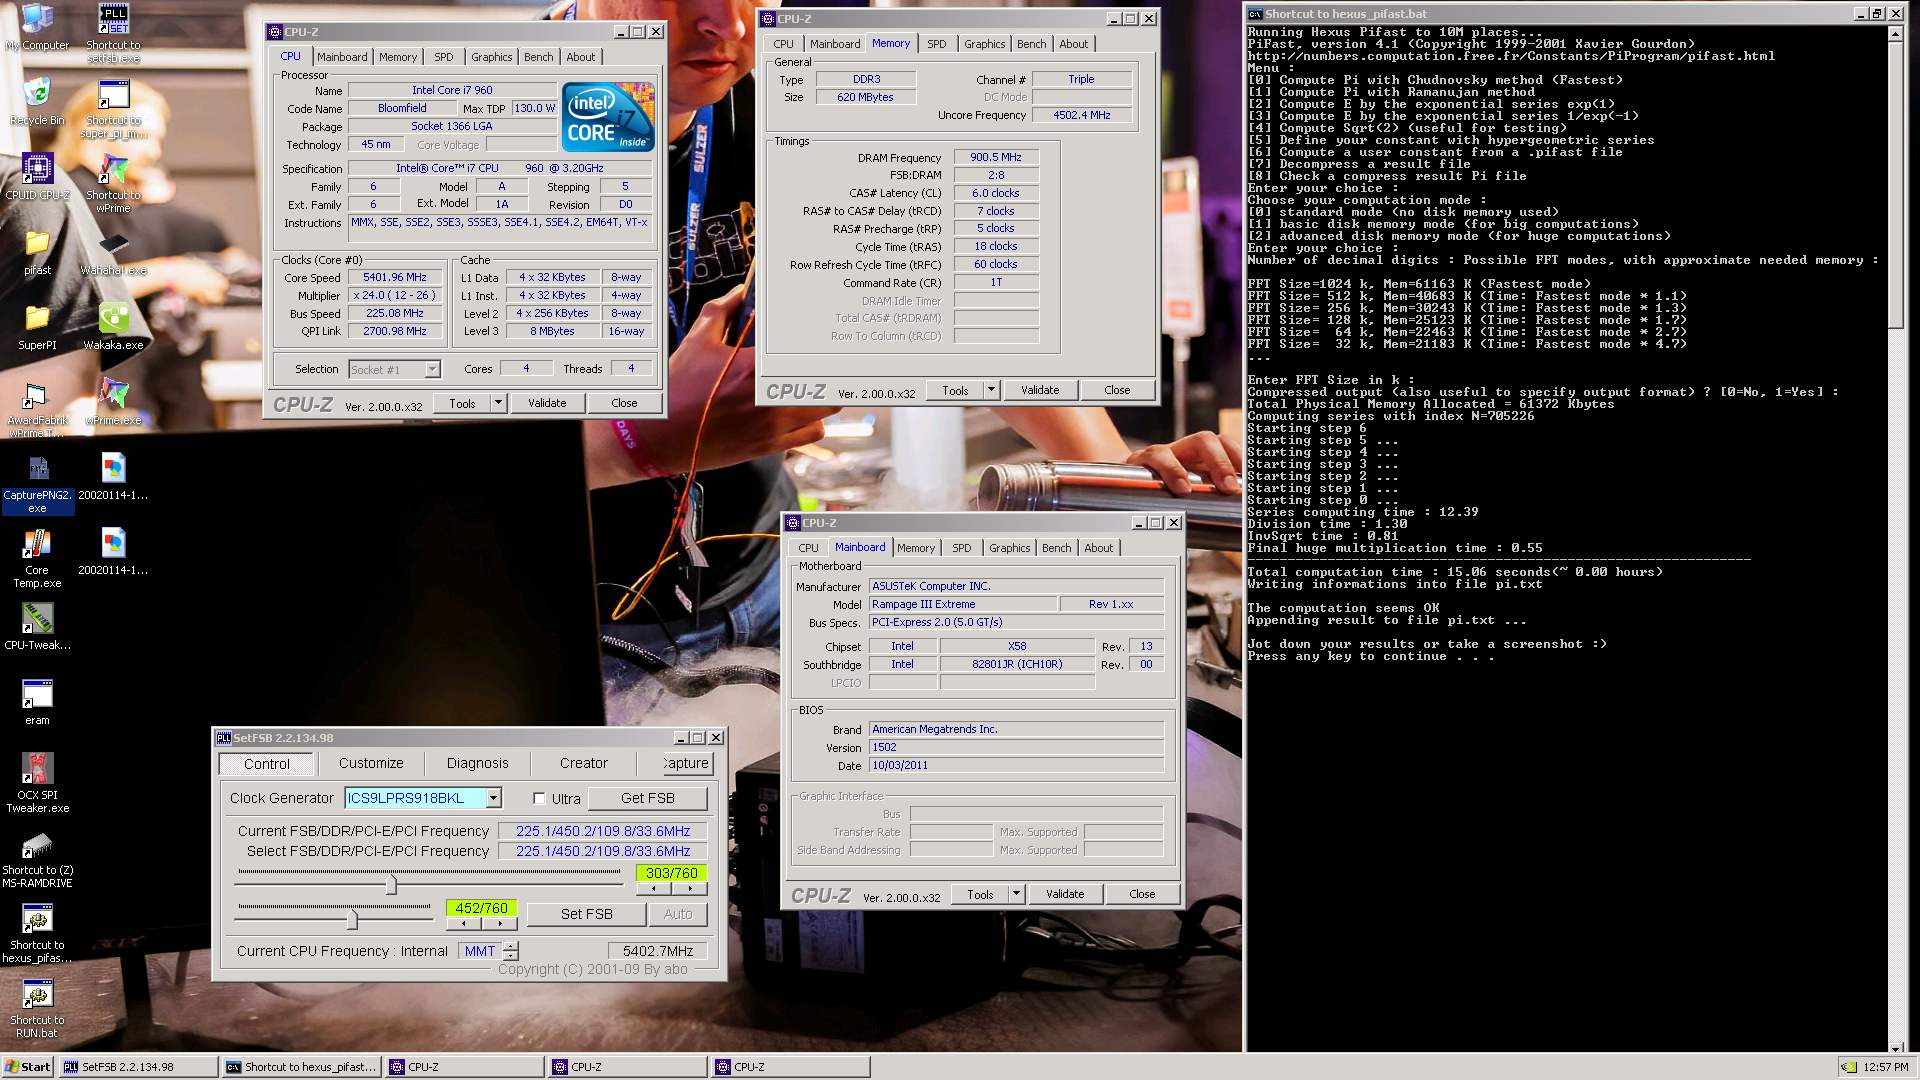Launch CPU-Tweaker desktop icon
Viewport: 1920px width, 1080px height.
pyautogui.click(x=37, y=627)
